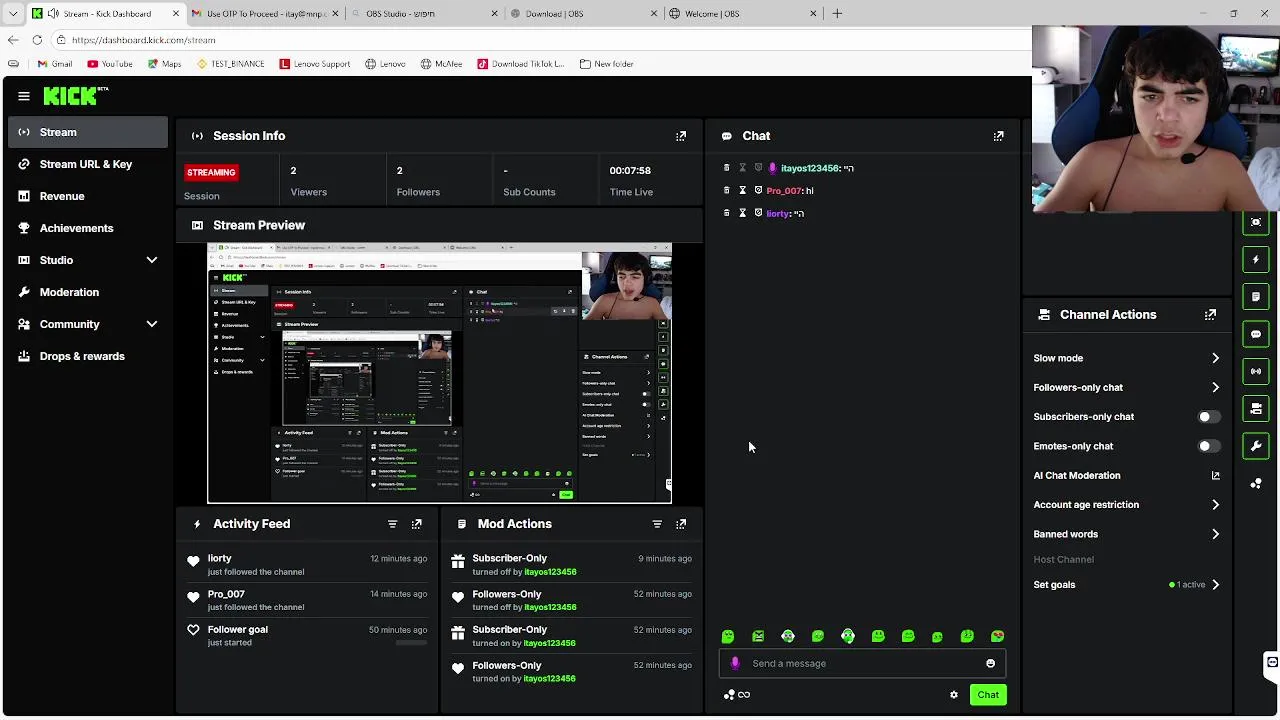The image size is (1280, 720).
Task: Toggle Mod Actions widget icon in right rail
Action: click(x=1256, y=297)
